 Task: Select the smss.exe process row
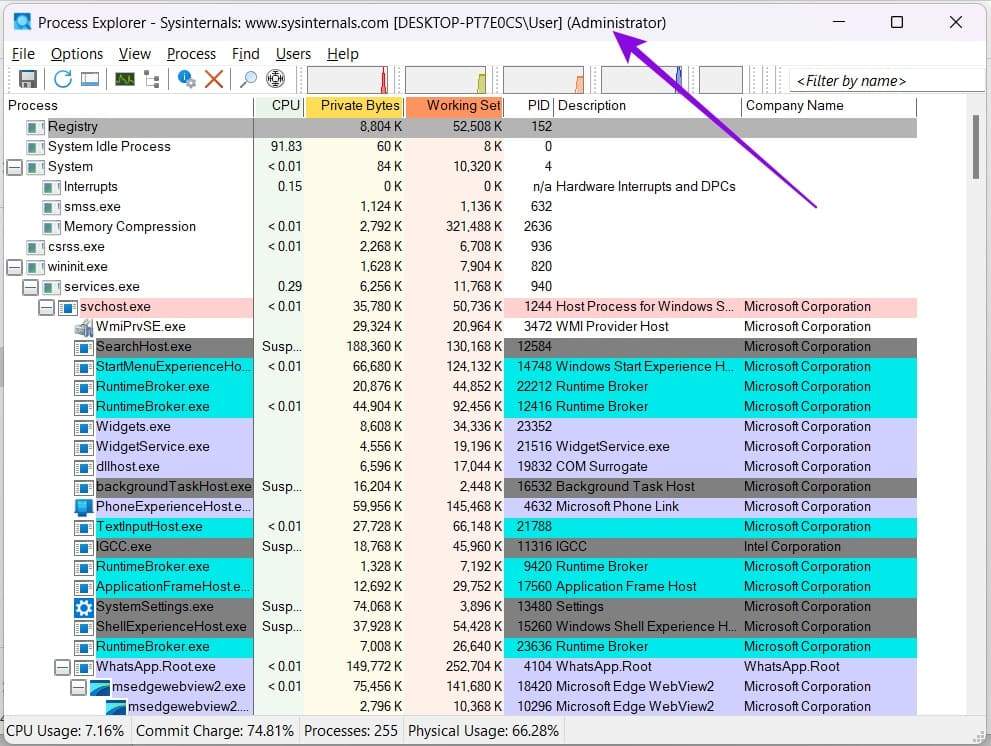pyautogui.click(x=461, y=207)
